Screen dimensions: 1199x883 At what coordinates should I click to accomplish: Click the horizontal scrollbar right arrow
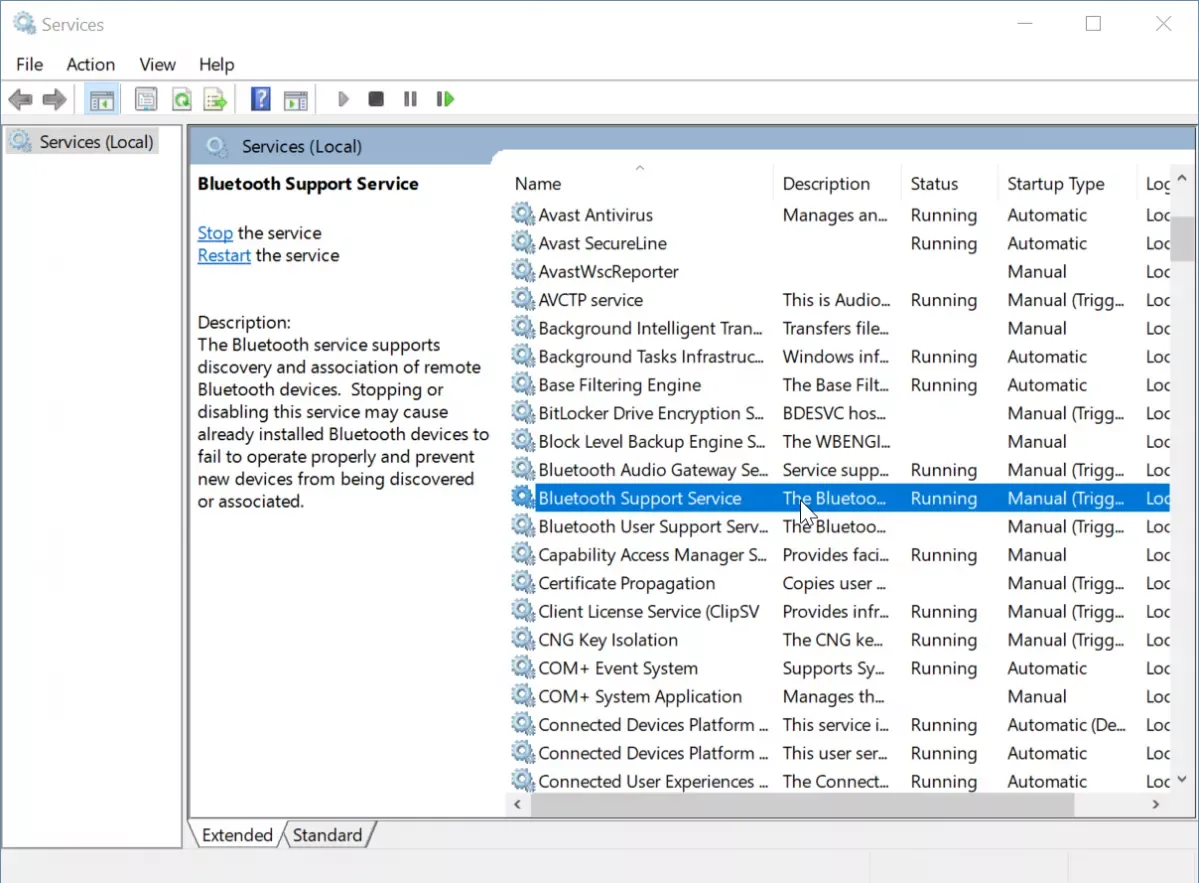[x=1155, y=804]
